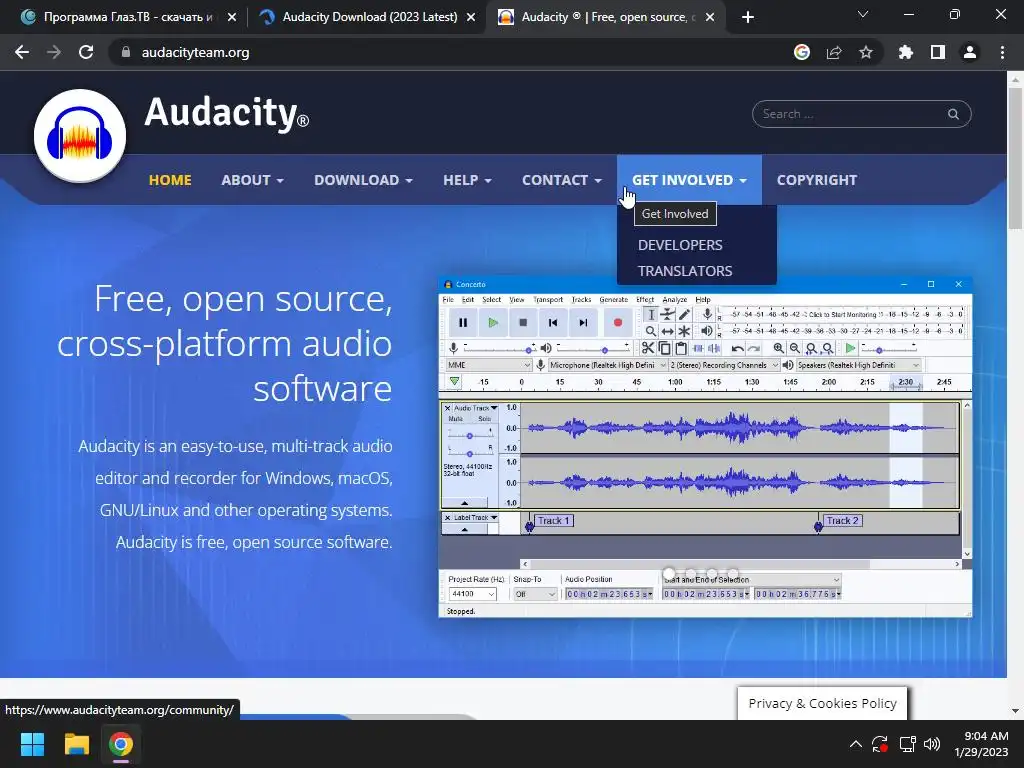Screen dimensions: 1024x768
Task: Expand the CONTACT menu
Action: pos(562,180)
